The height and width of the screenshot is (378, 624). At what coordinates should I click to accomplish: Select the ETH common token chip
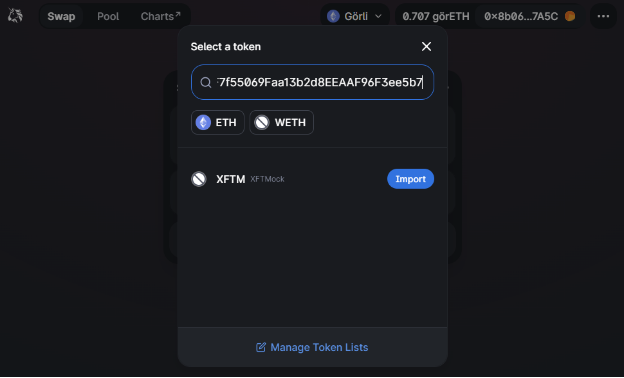[218, 123]
